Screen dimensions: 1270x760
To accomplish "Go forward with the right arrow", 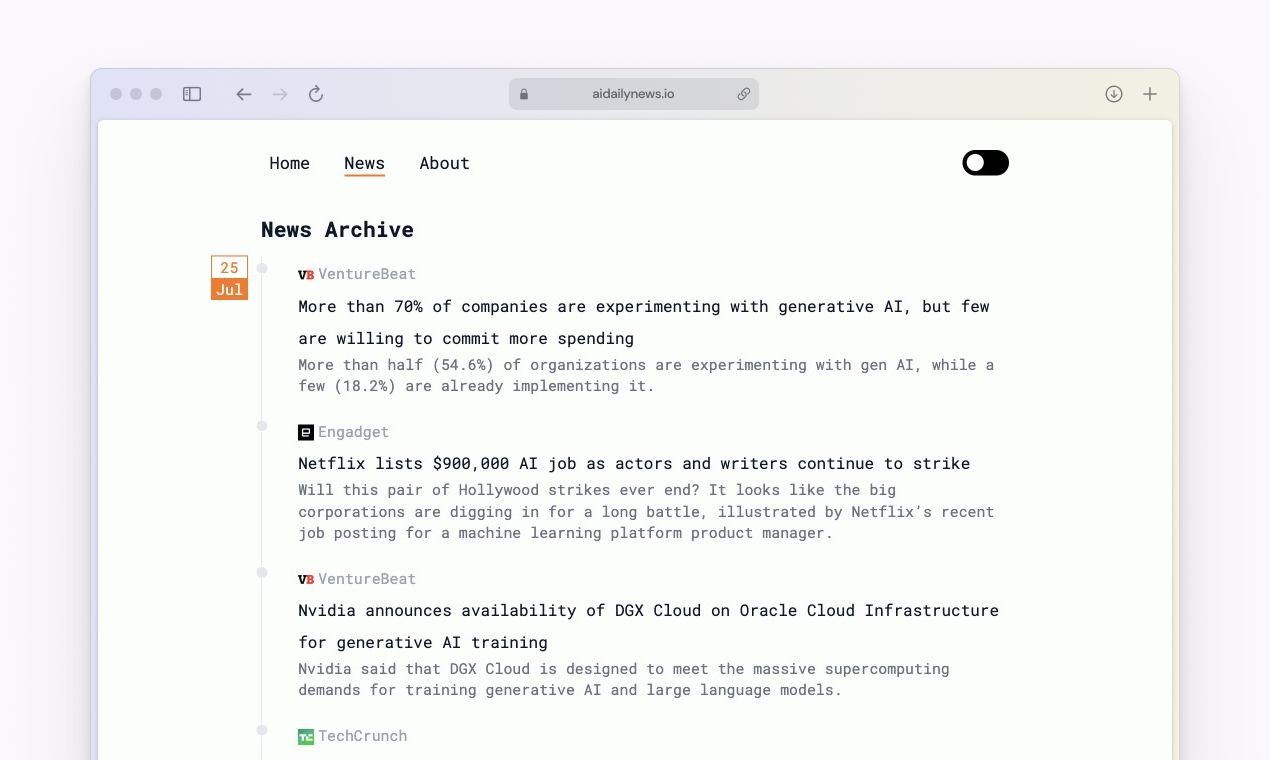I will 280,94.
